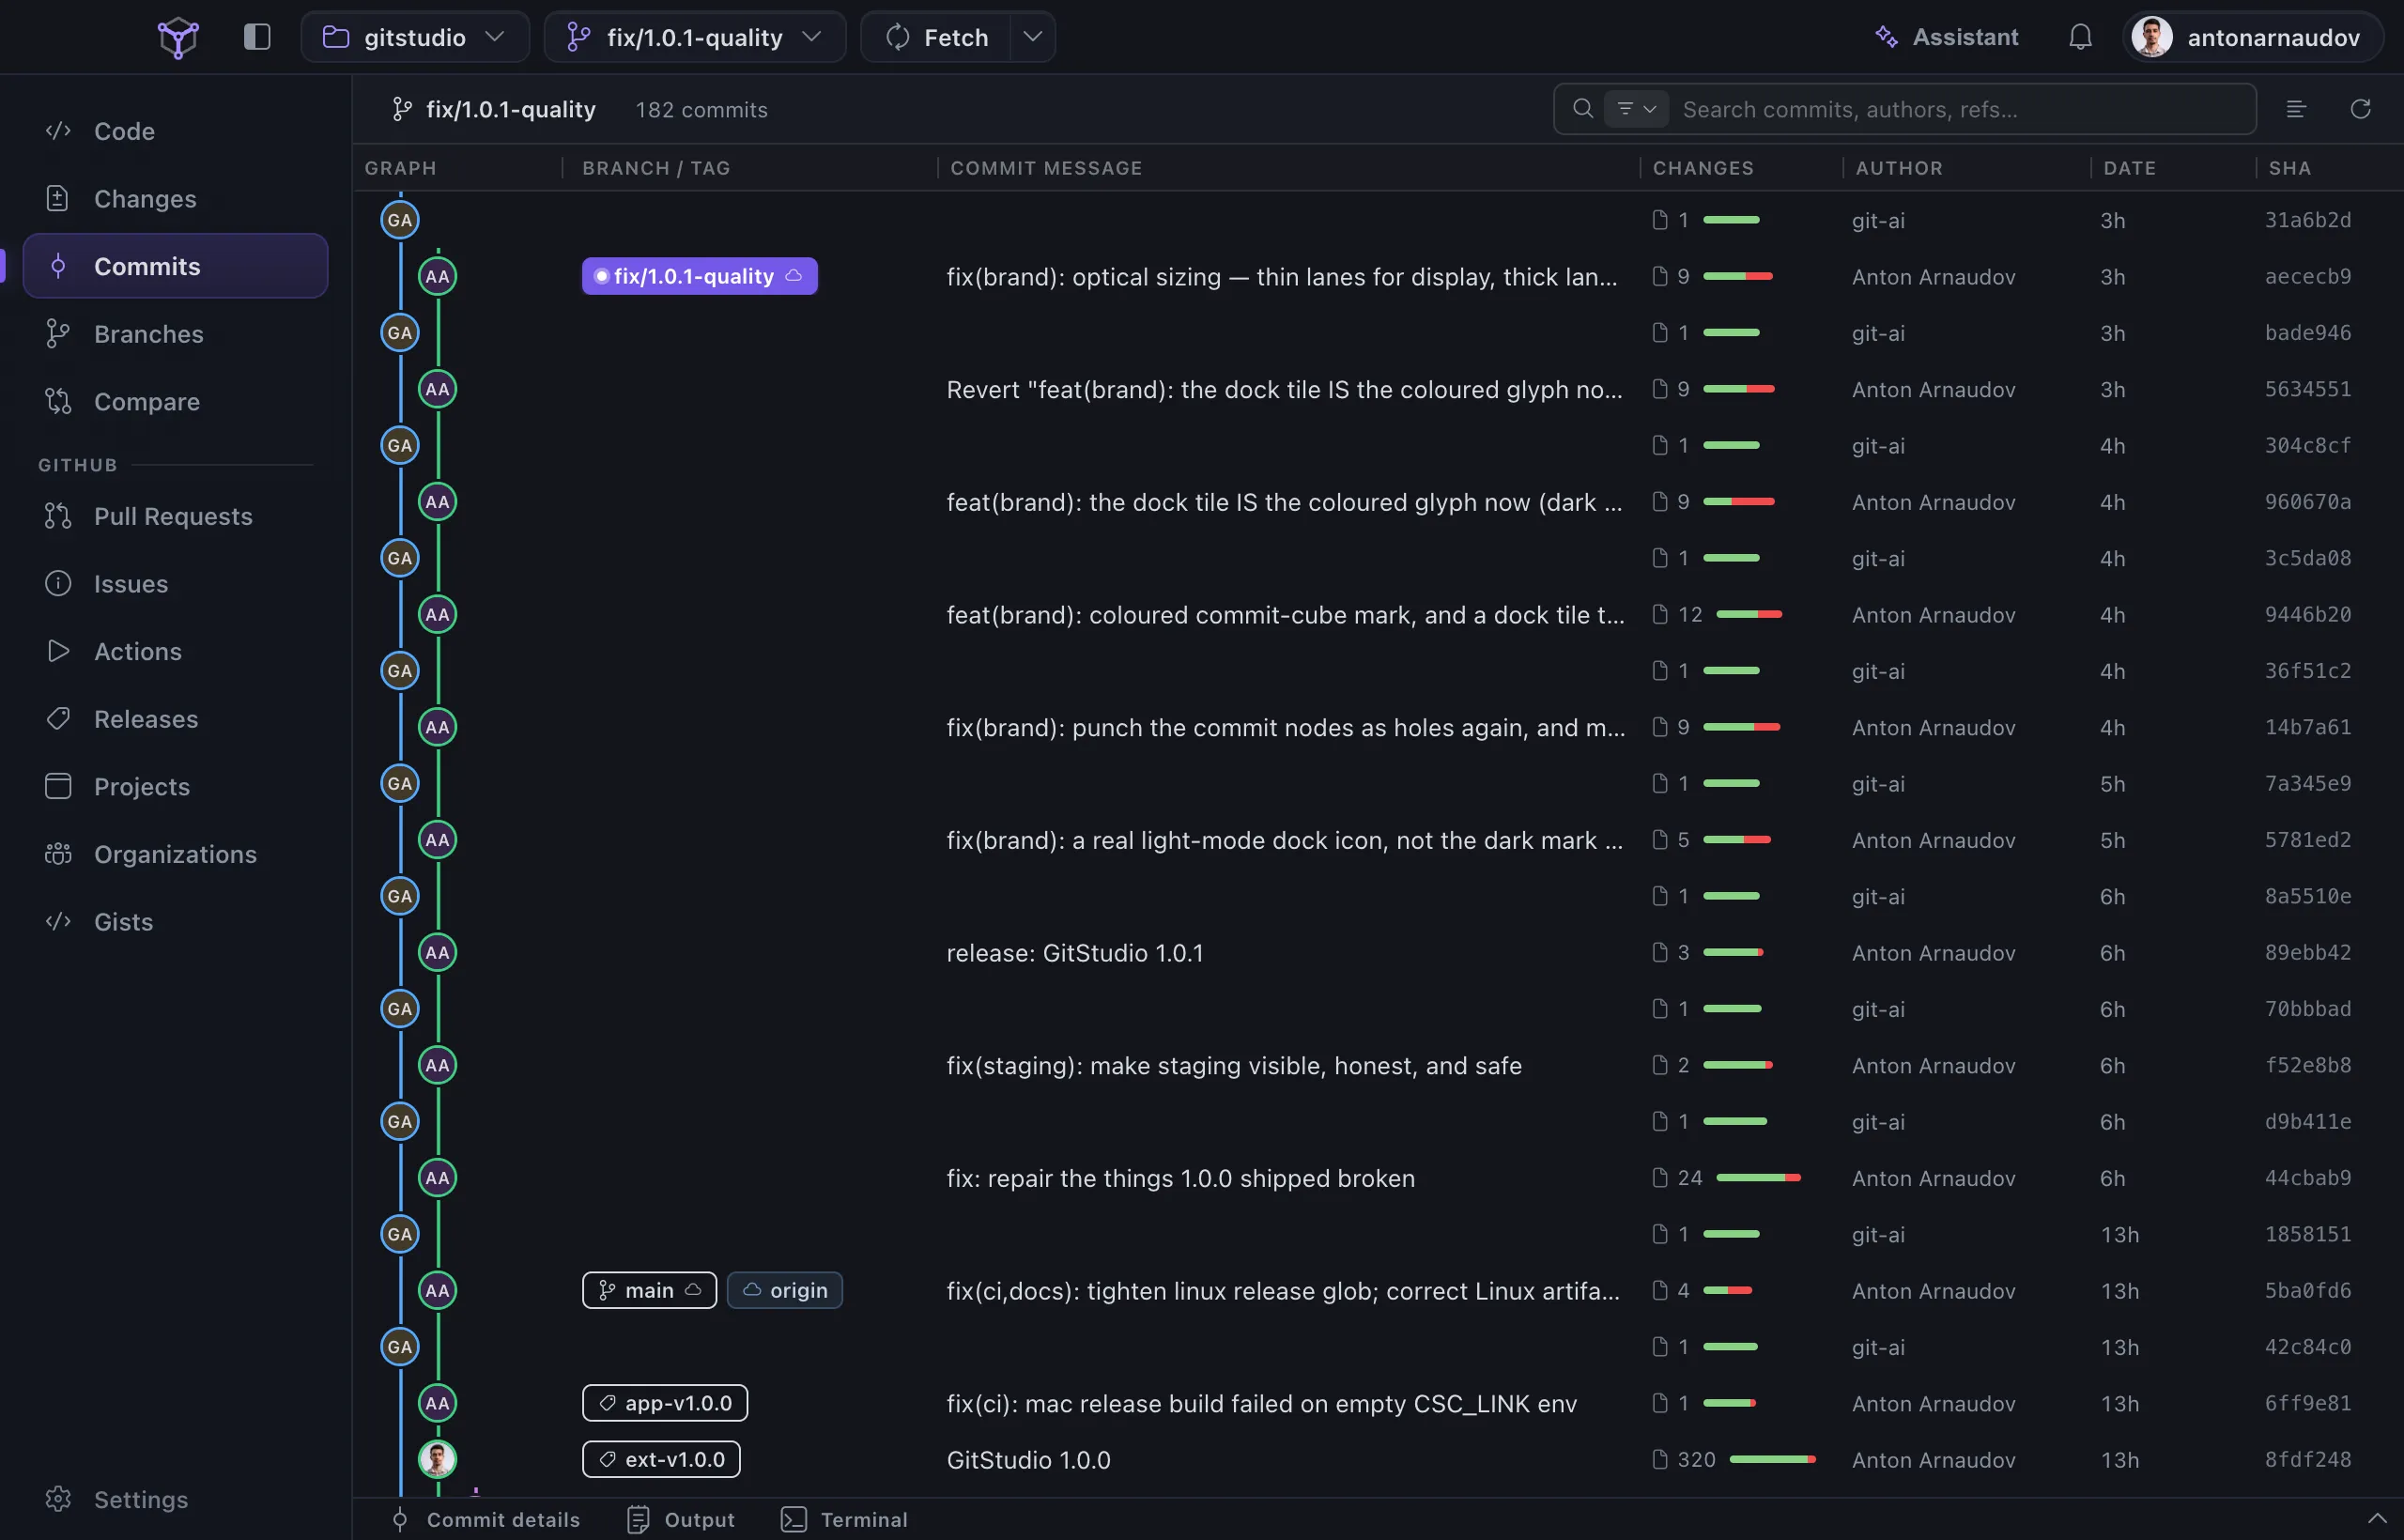Click the search magnifier icon

point(1582,108)
